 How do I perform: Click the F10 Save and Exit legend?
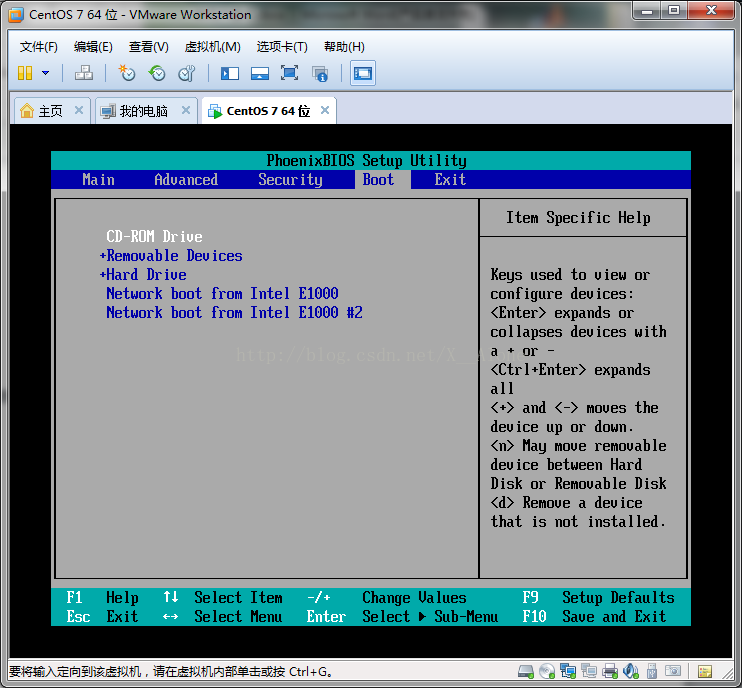[x=594, y=617]
